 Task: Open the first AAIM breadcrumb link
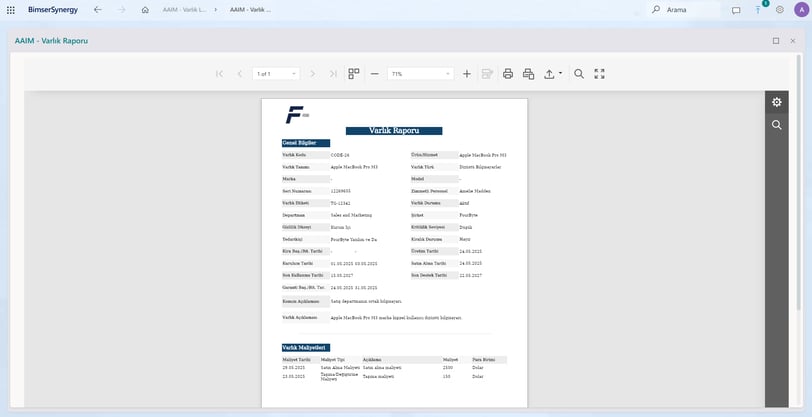click(x=184, y=10)
